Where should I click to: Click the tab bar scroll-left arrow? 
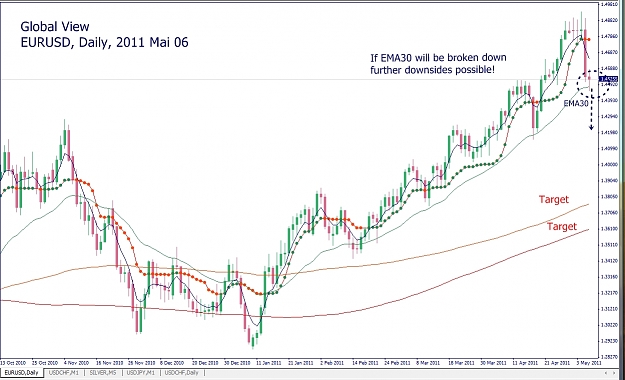tap(605, 373)
